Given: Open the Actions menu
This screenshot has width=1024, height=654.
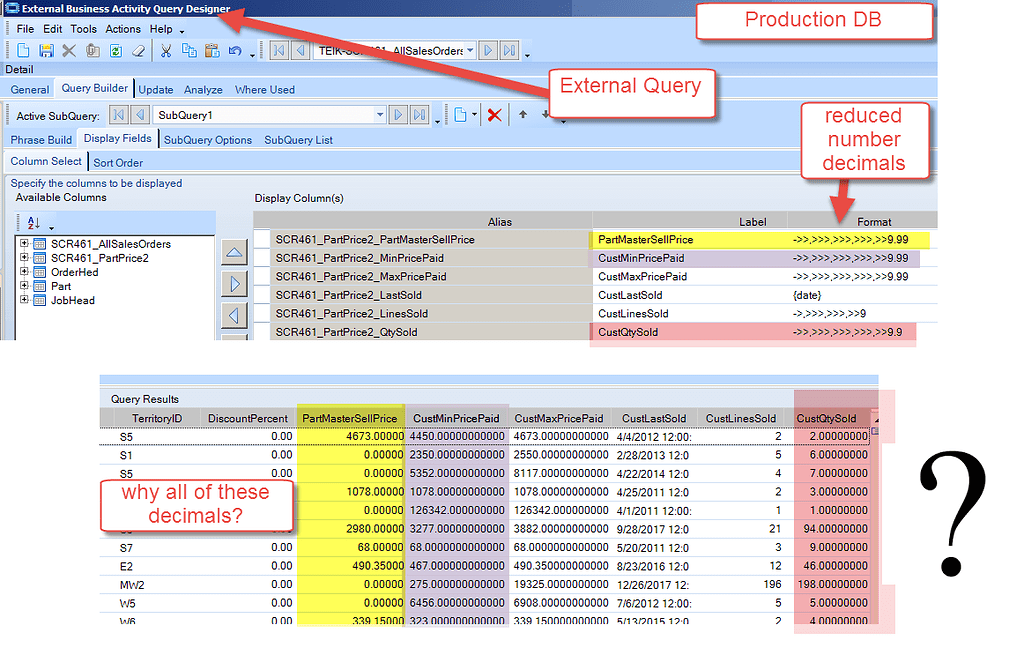Looking at the screenshot, I should [x=123, y=29].
